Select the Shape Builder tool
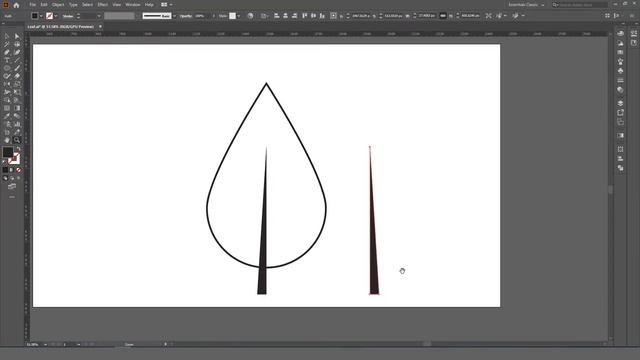This screenshot has width=640, height=360. point(7,100)
